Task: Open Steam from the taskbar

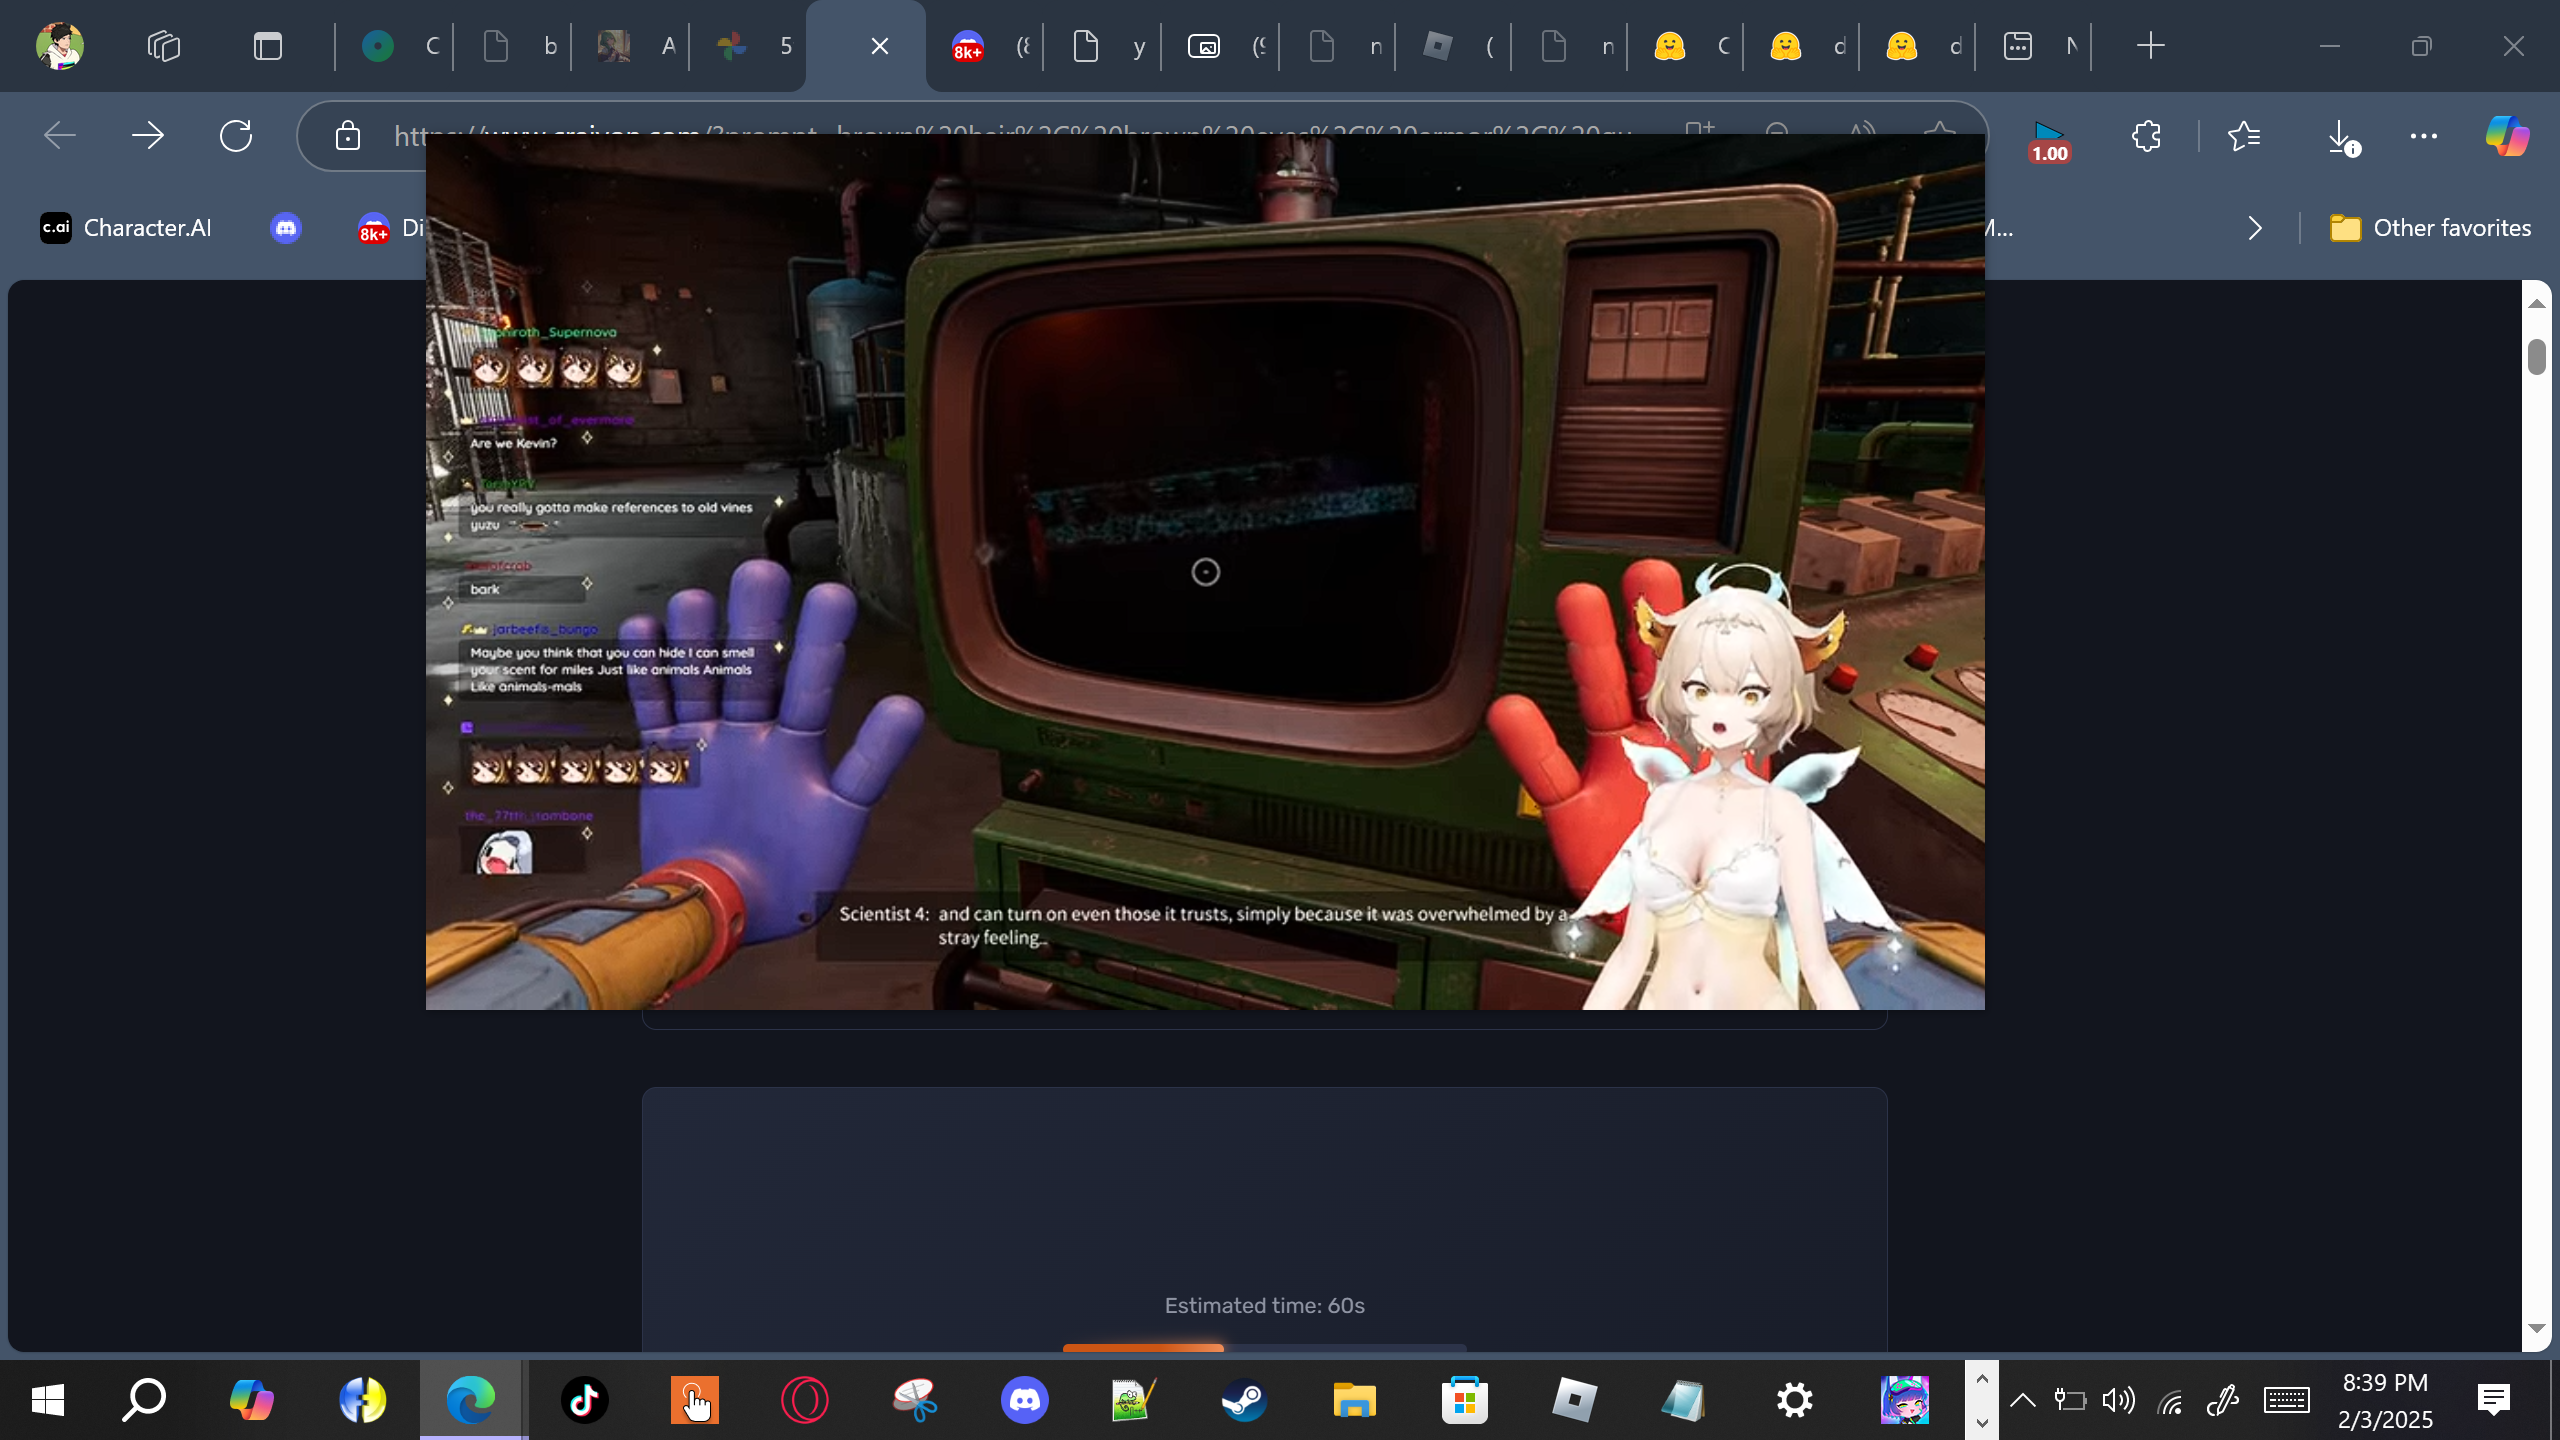Action: (1244, 1400)
